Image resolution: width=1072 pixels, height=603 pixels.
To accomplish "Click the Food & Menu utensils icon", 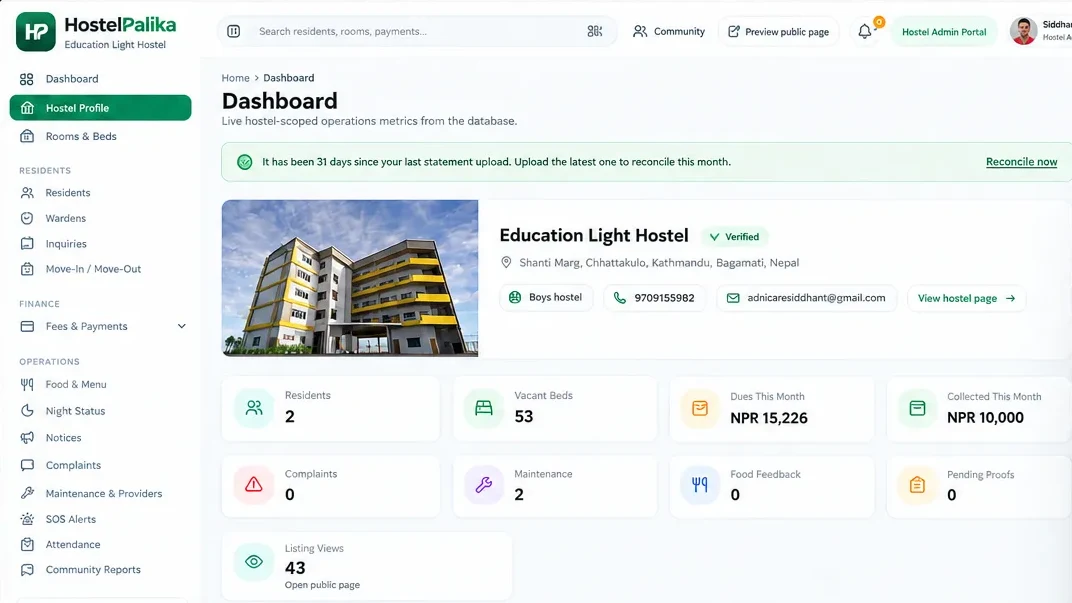I will (27, 384).
